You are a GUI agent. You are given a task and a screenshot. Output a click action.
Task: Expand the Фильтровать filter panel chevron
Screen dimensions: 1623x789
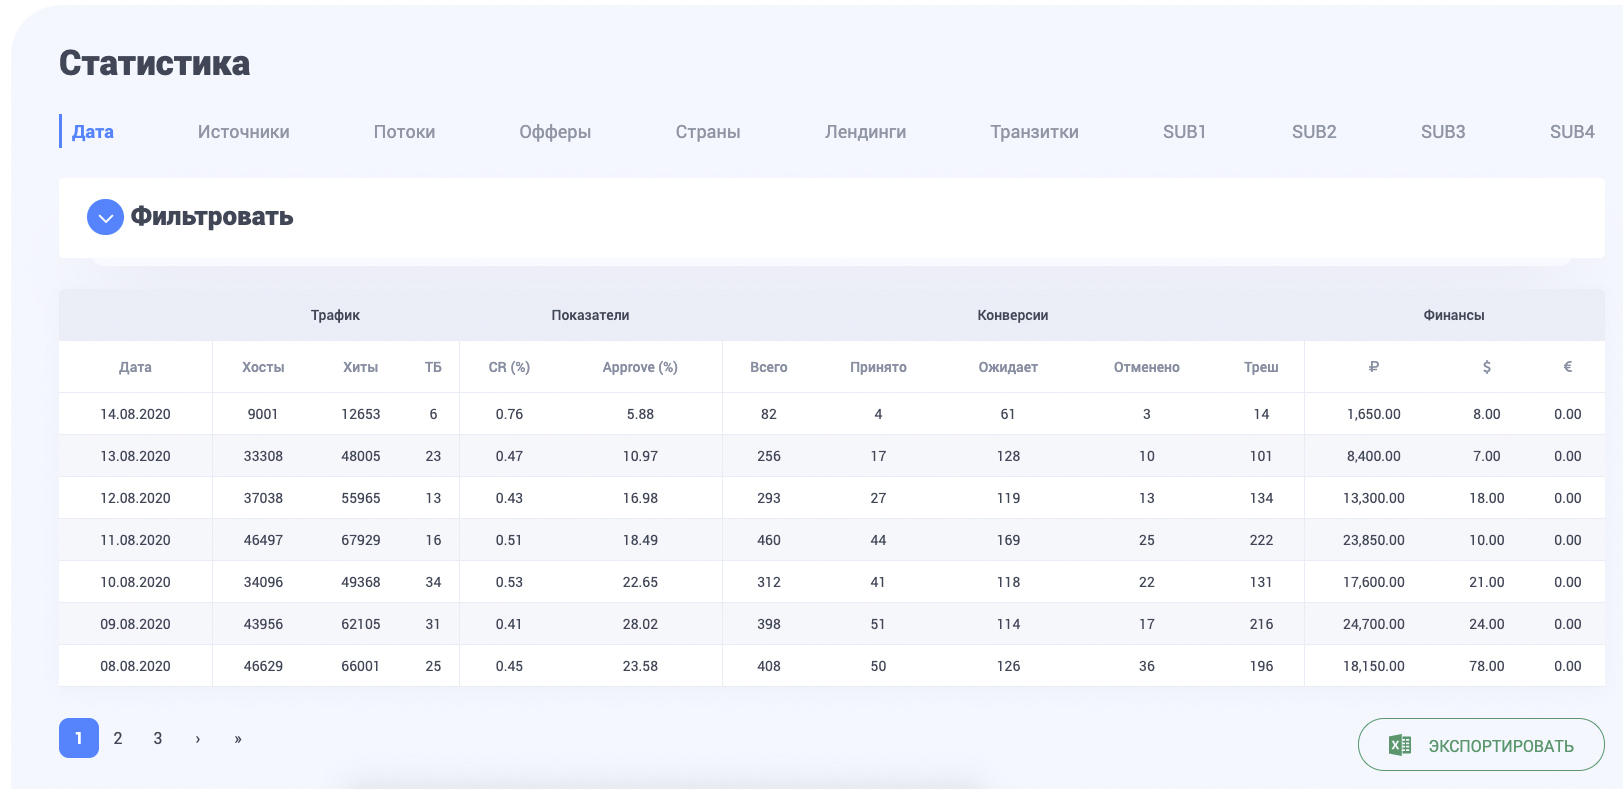(x=105, y=217)
